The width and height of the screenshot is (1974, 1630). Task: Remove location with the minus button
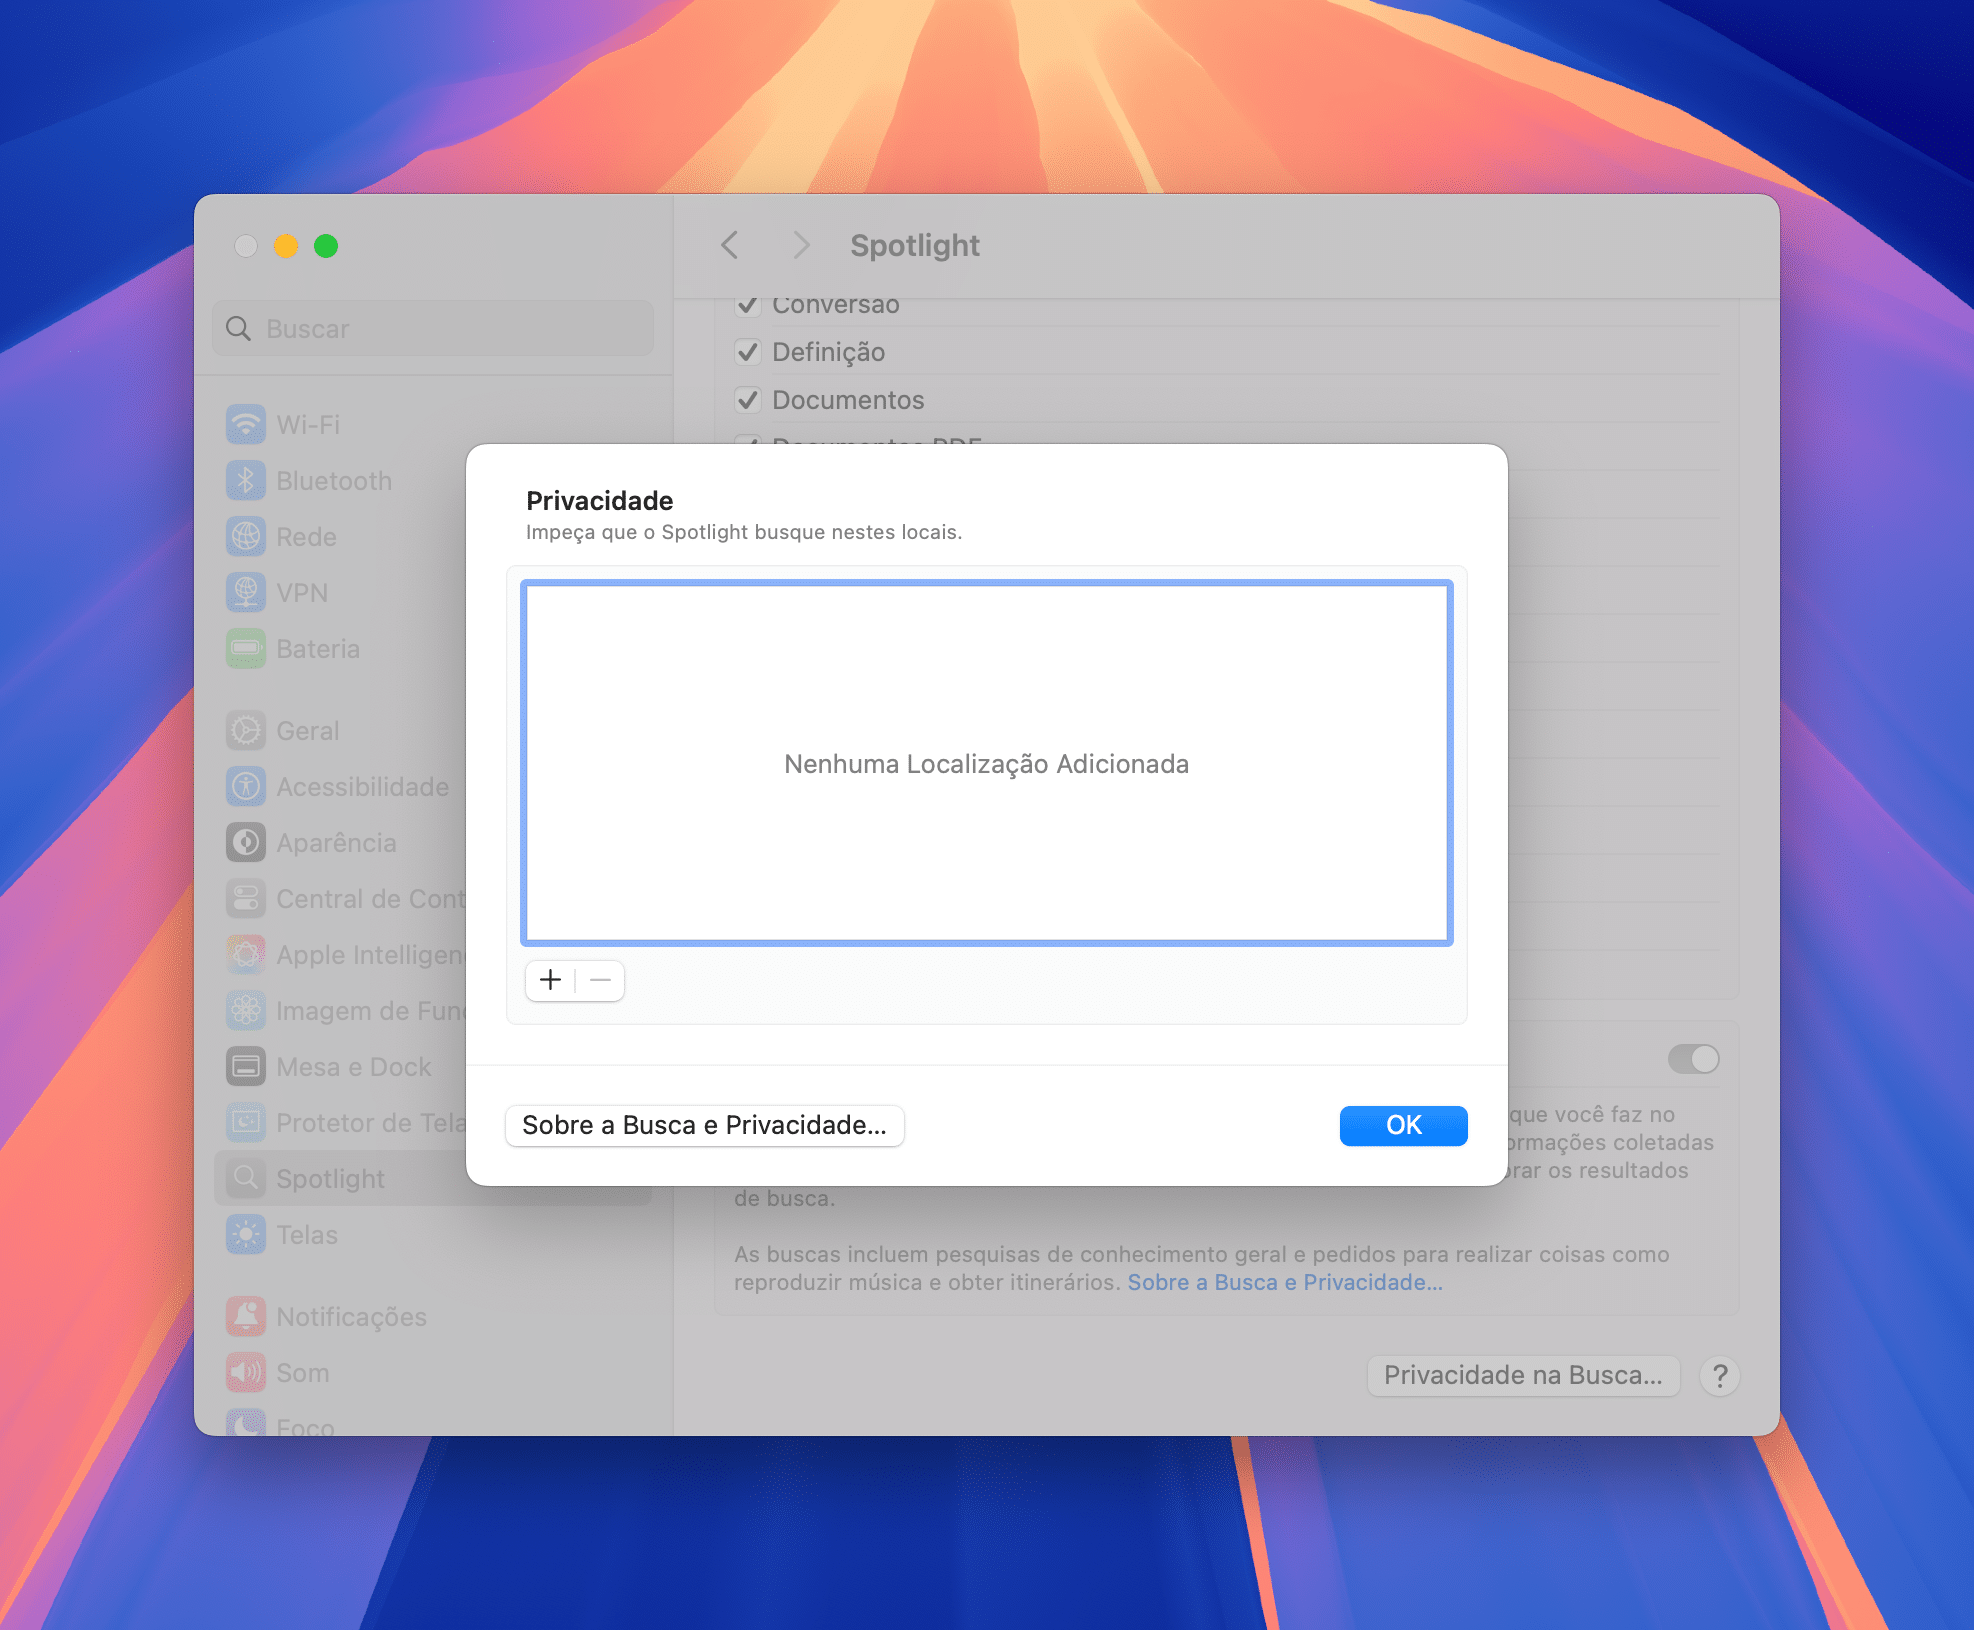pos(600,980)
